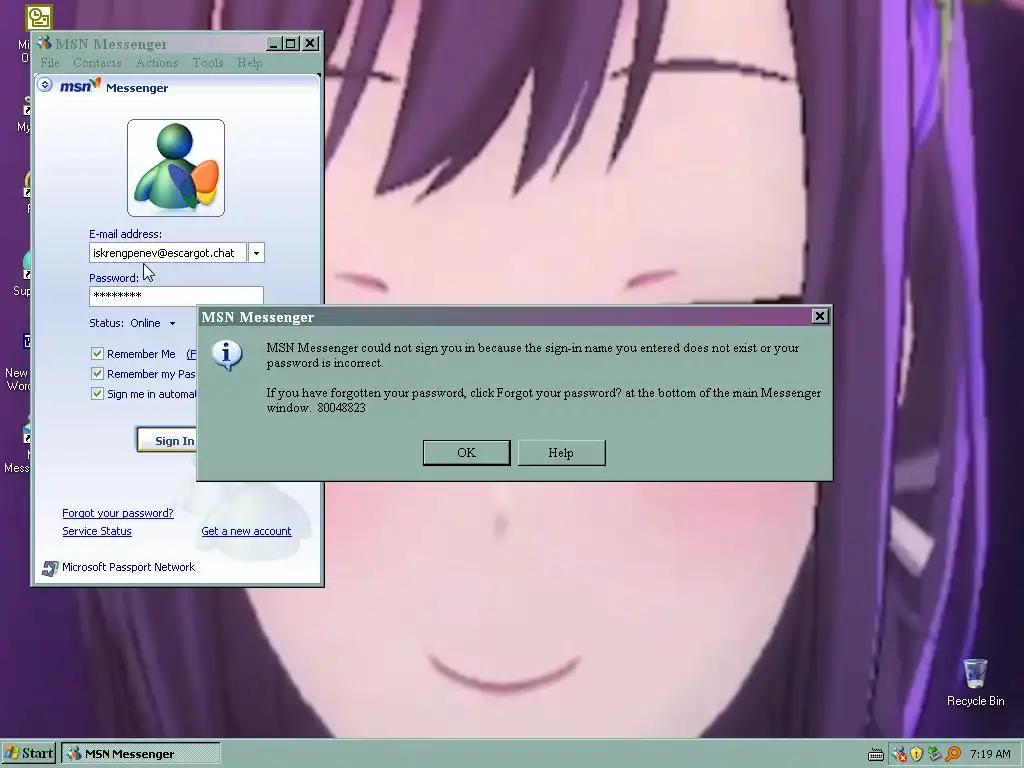This screenshot has height=768, width=1024.
Task: Click the on-screen keyboard tray icon
Action: point(876,755)
